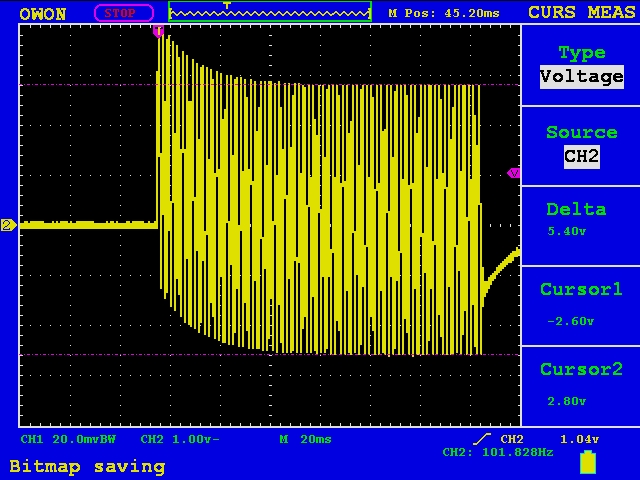Screen dimensions: 640x480
Task: Click the battery level icon
Action: 588,462
